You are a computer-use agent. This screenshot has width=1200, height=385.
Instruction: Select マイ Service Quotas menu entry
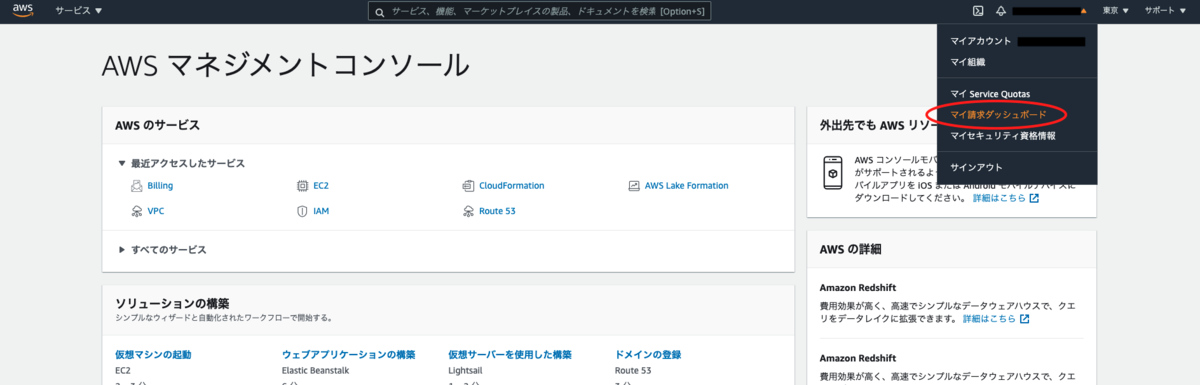click(1018, 94)
